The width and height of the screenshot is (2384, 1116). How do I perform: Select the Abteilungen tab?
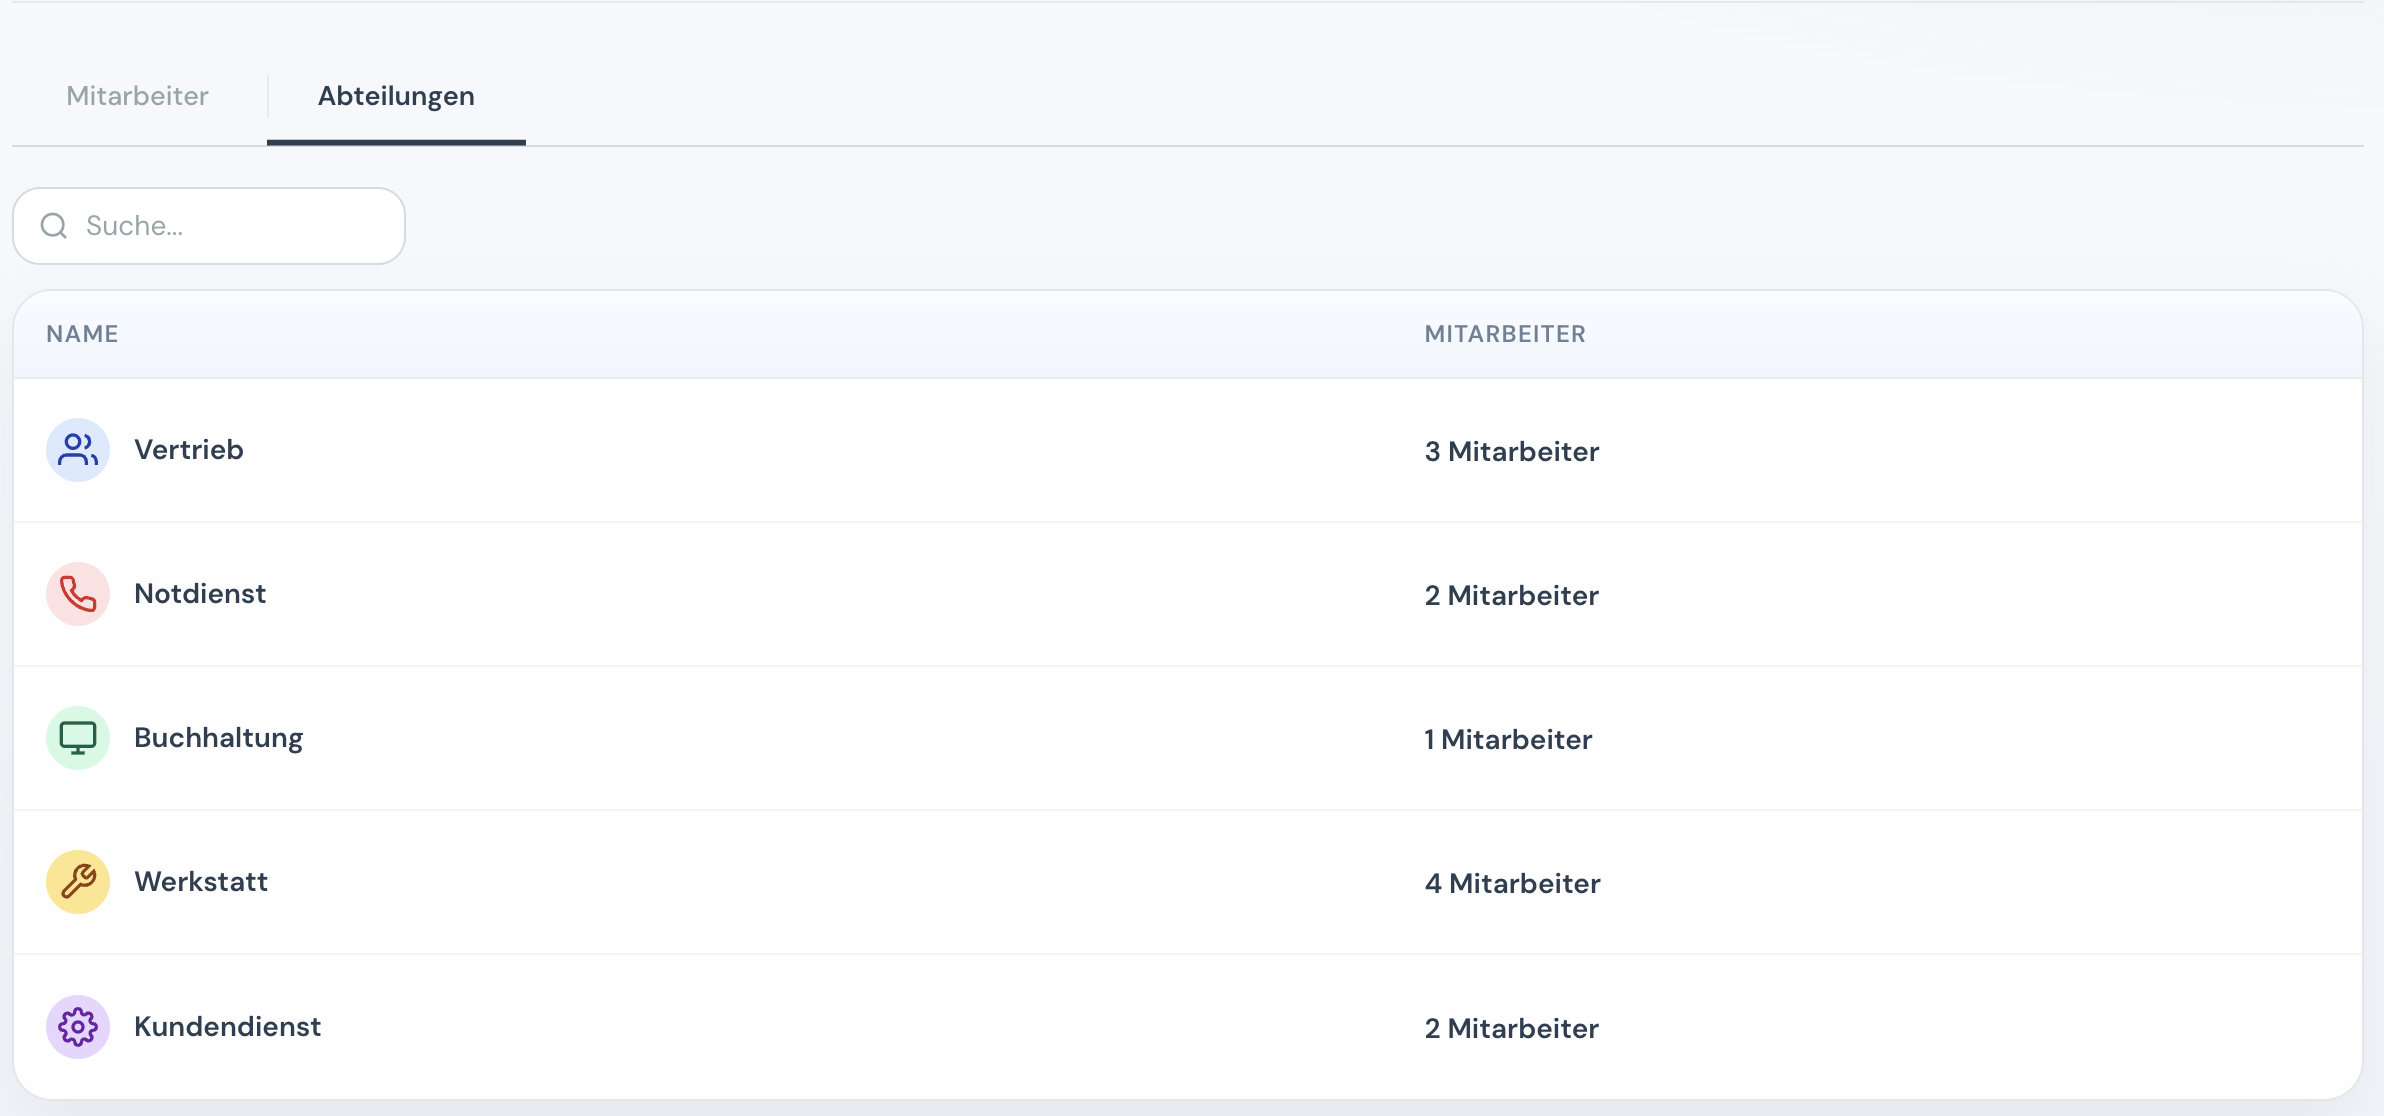point(396,96)
